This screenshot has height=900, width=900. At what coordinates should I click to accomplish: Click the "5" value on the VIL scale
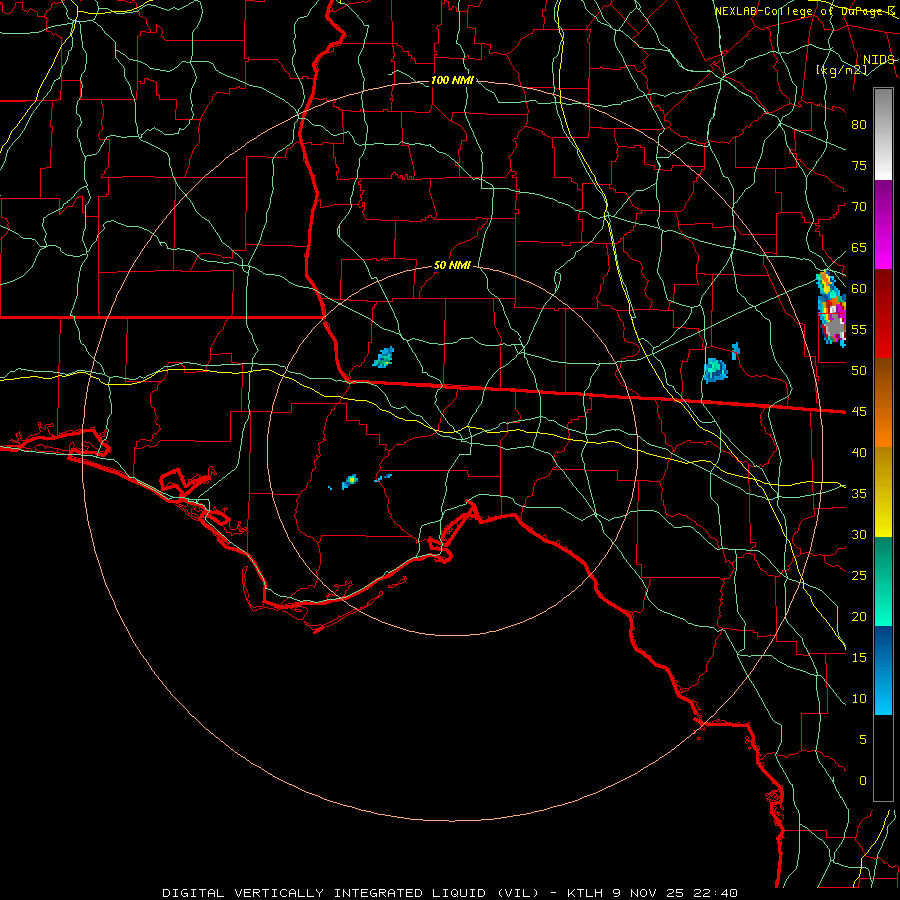pos(863,740)
